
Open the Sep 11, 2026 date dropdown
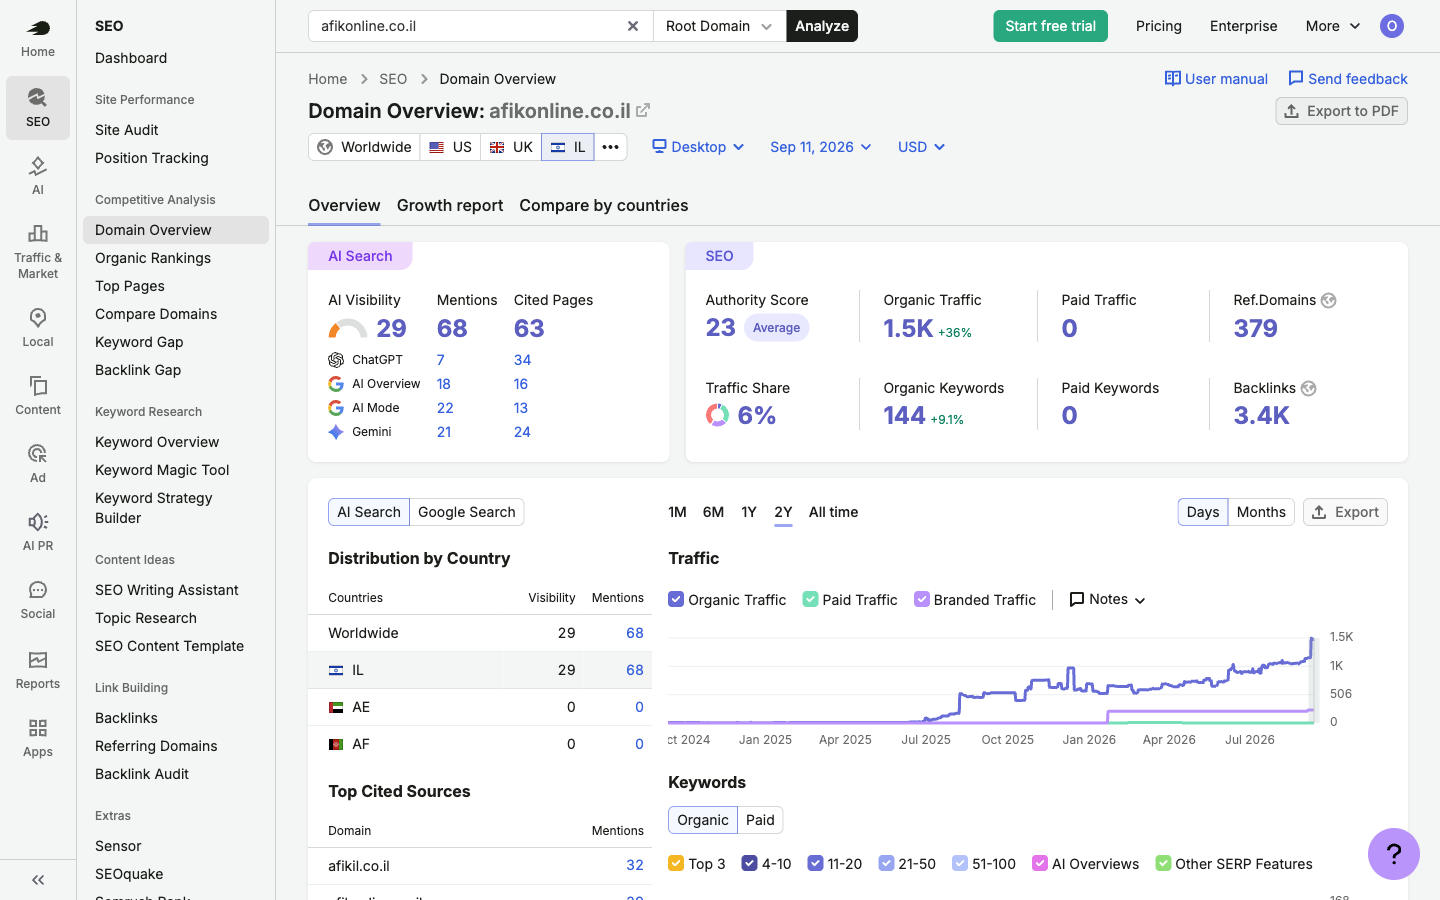821,147
